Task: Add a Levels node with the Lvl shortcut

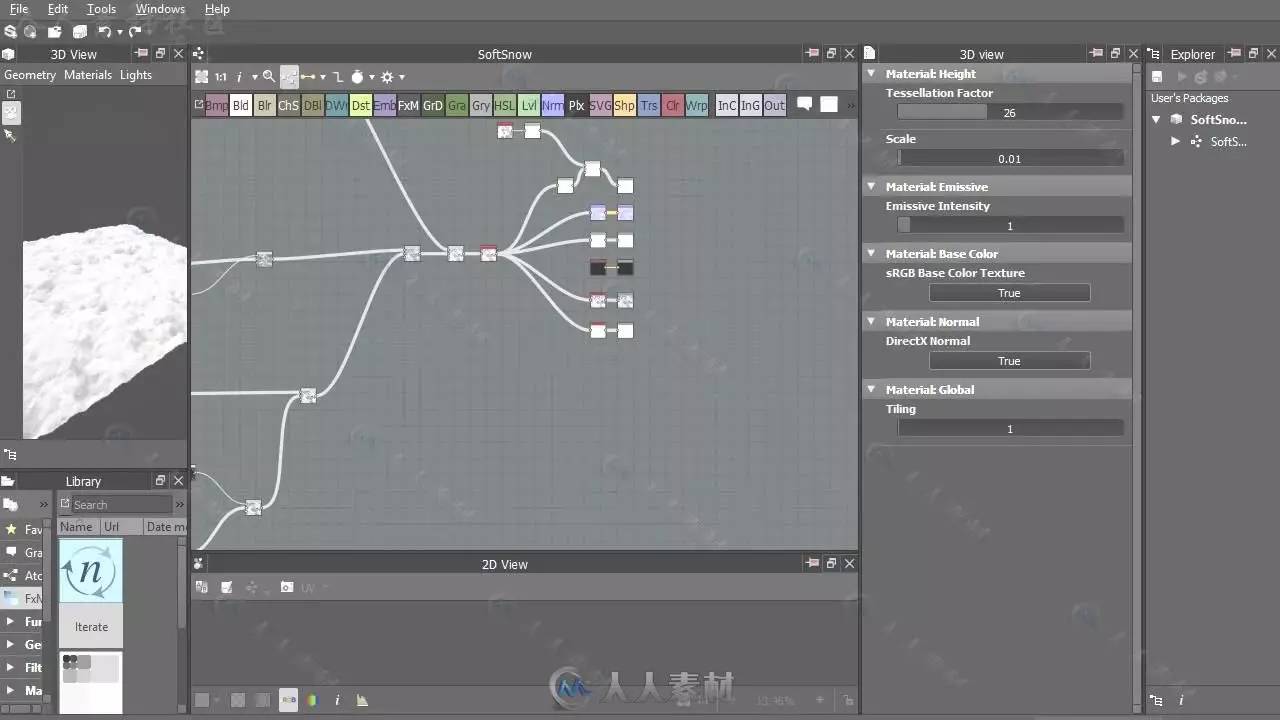Action: point(529,105)
